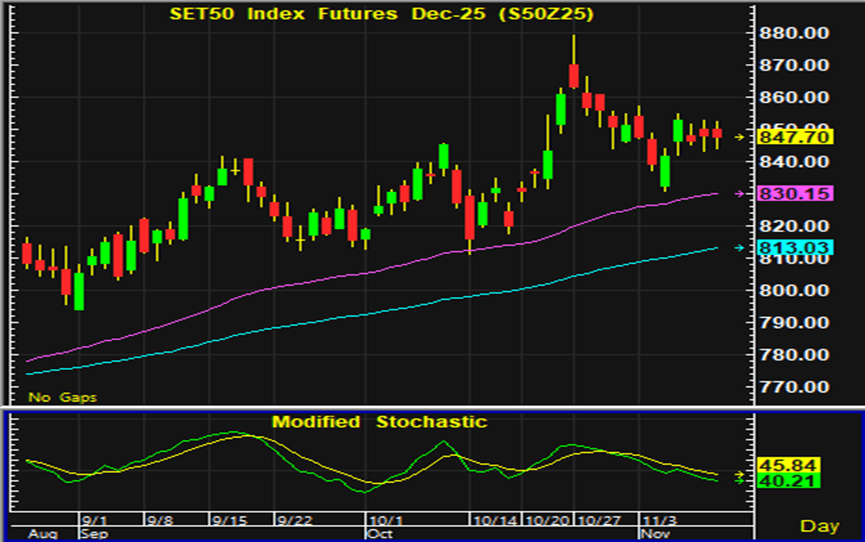The height and width of the screenshot is (542, 865).
Task: Select the yellow 847.70 last price tag
Action: click(795, 137)
